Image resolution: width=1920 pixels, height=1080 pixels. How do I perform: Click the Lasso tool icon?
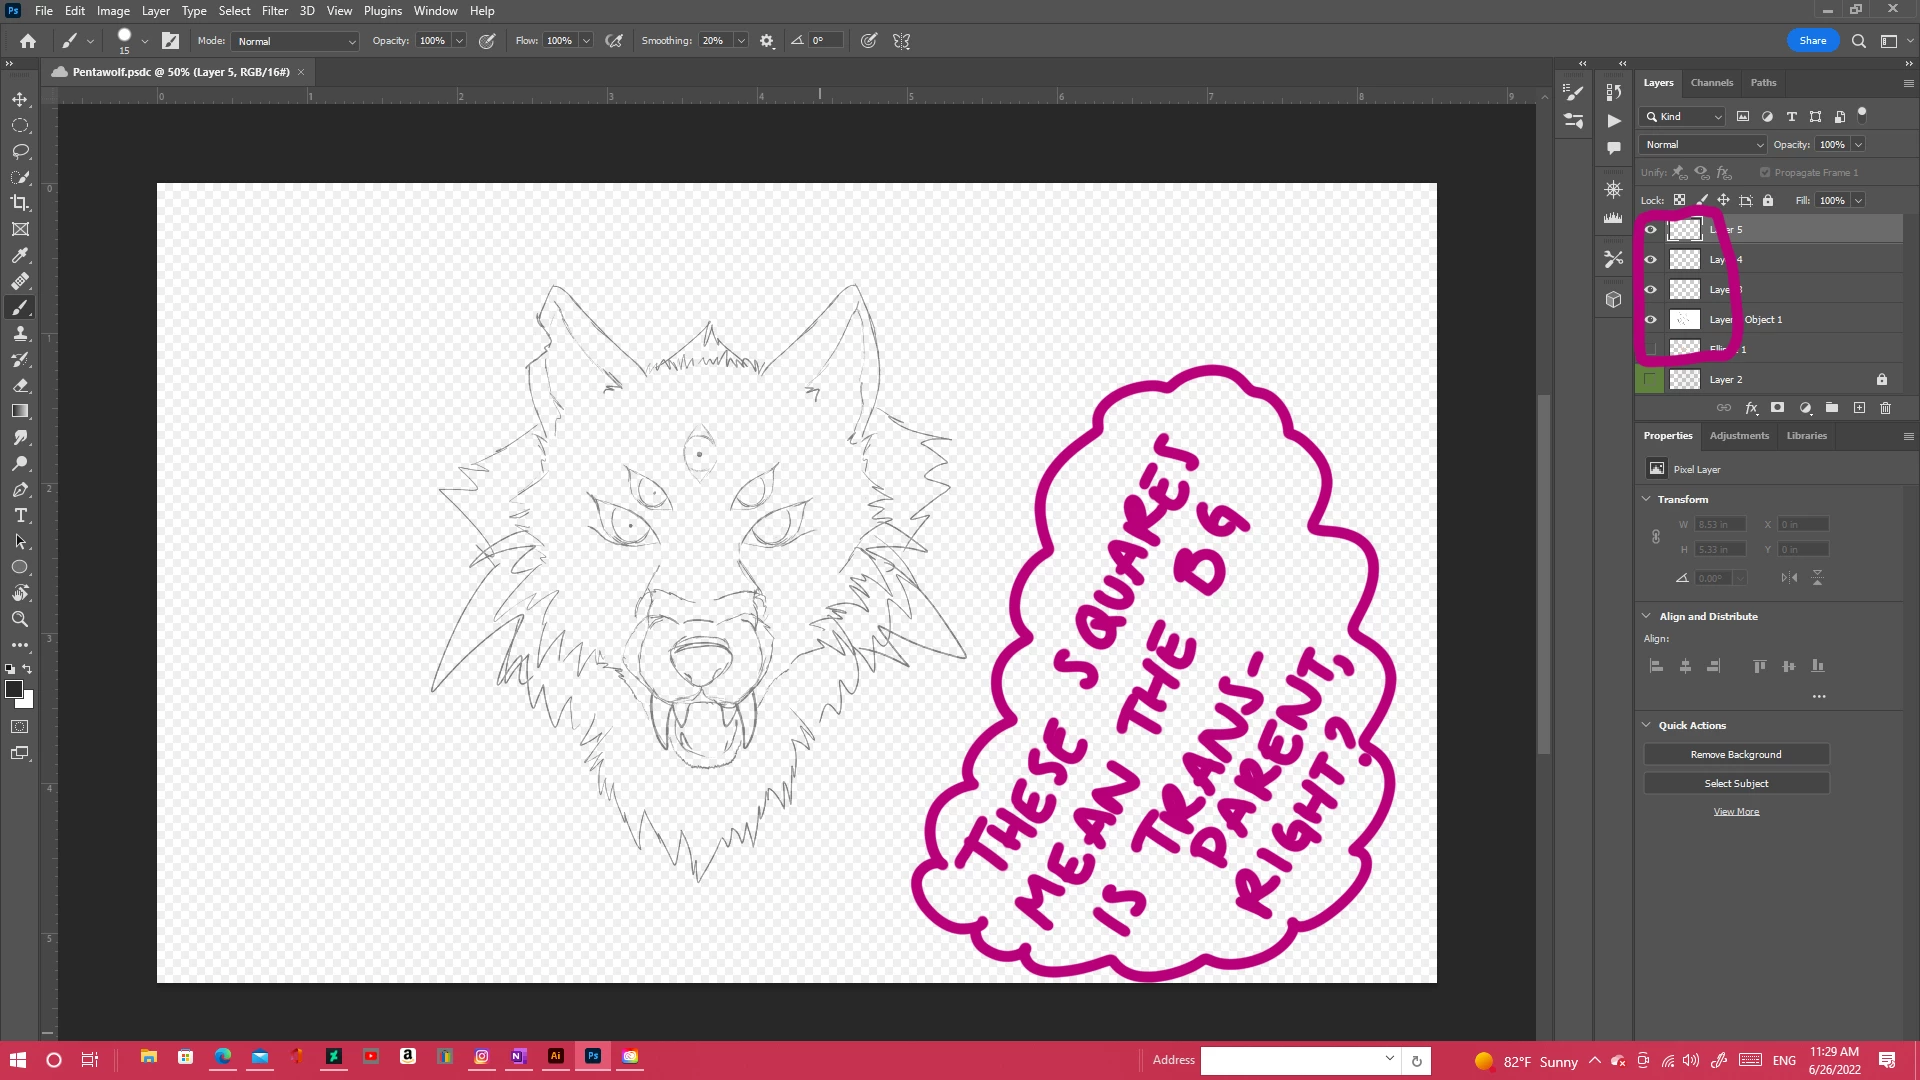coord(20,151)
